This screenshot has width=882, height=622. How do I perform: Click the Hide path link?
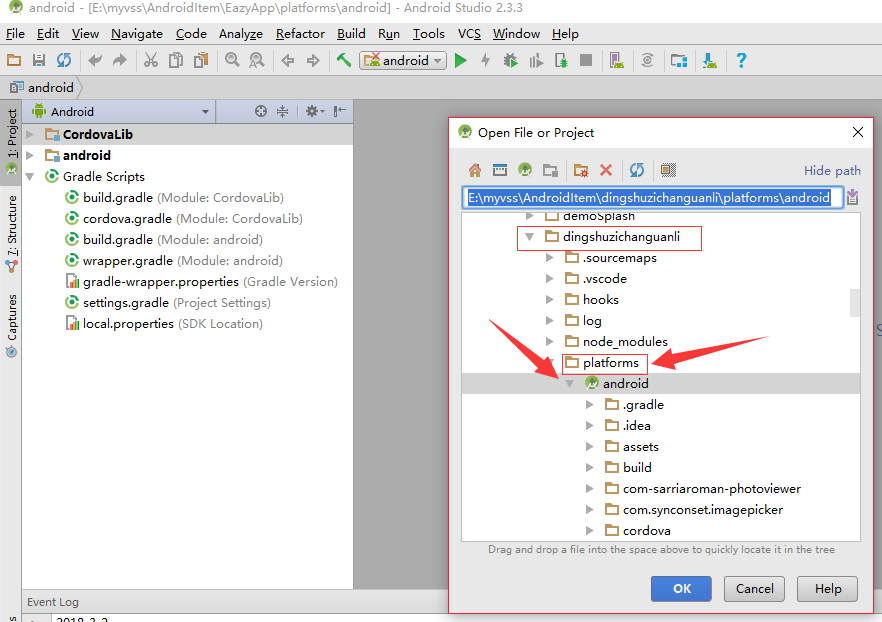click(x=832, y=170)
